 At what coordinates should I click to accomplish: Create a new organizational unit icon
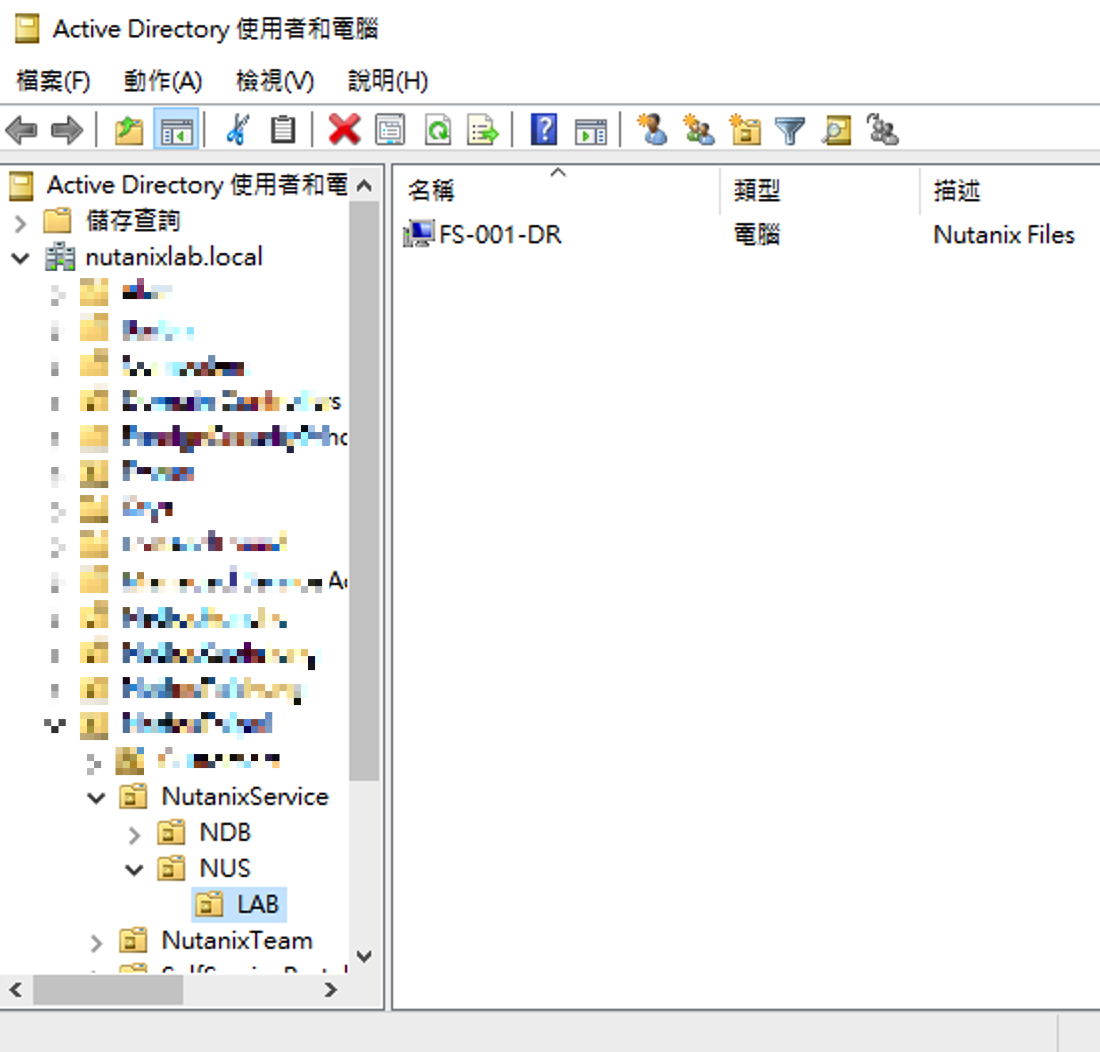(745, 130)
